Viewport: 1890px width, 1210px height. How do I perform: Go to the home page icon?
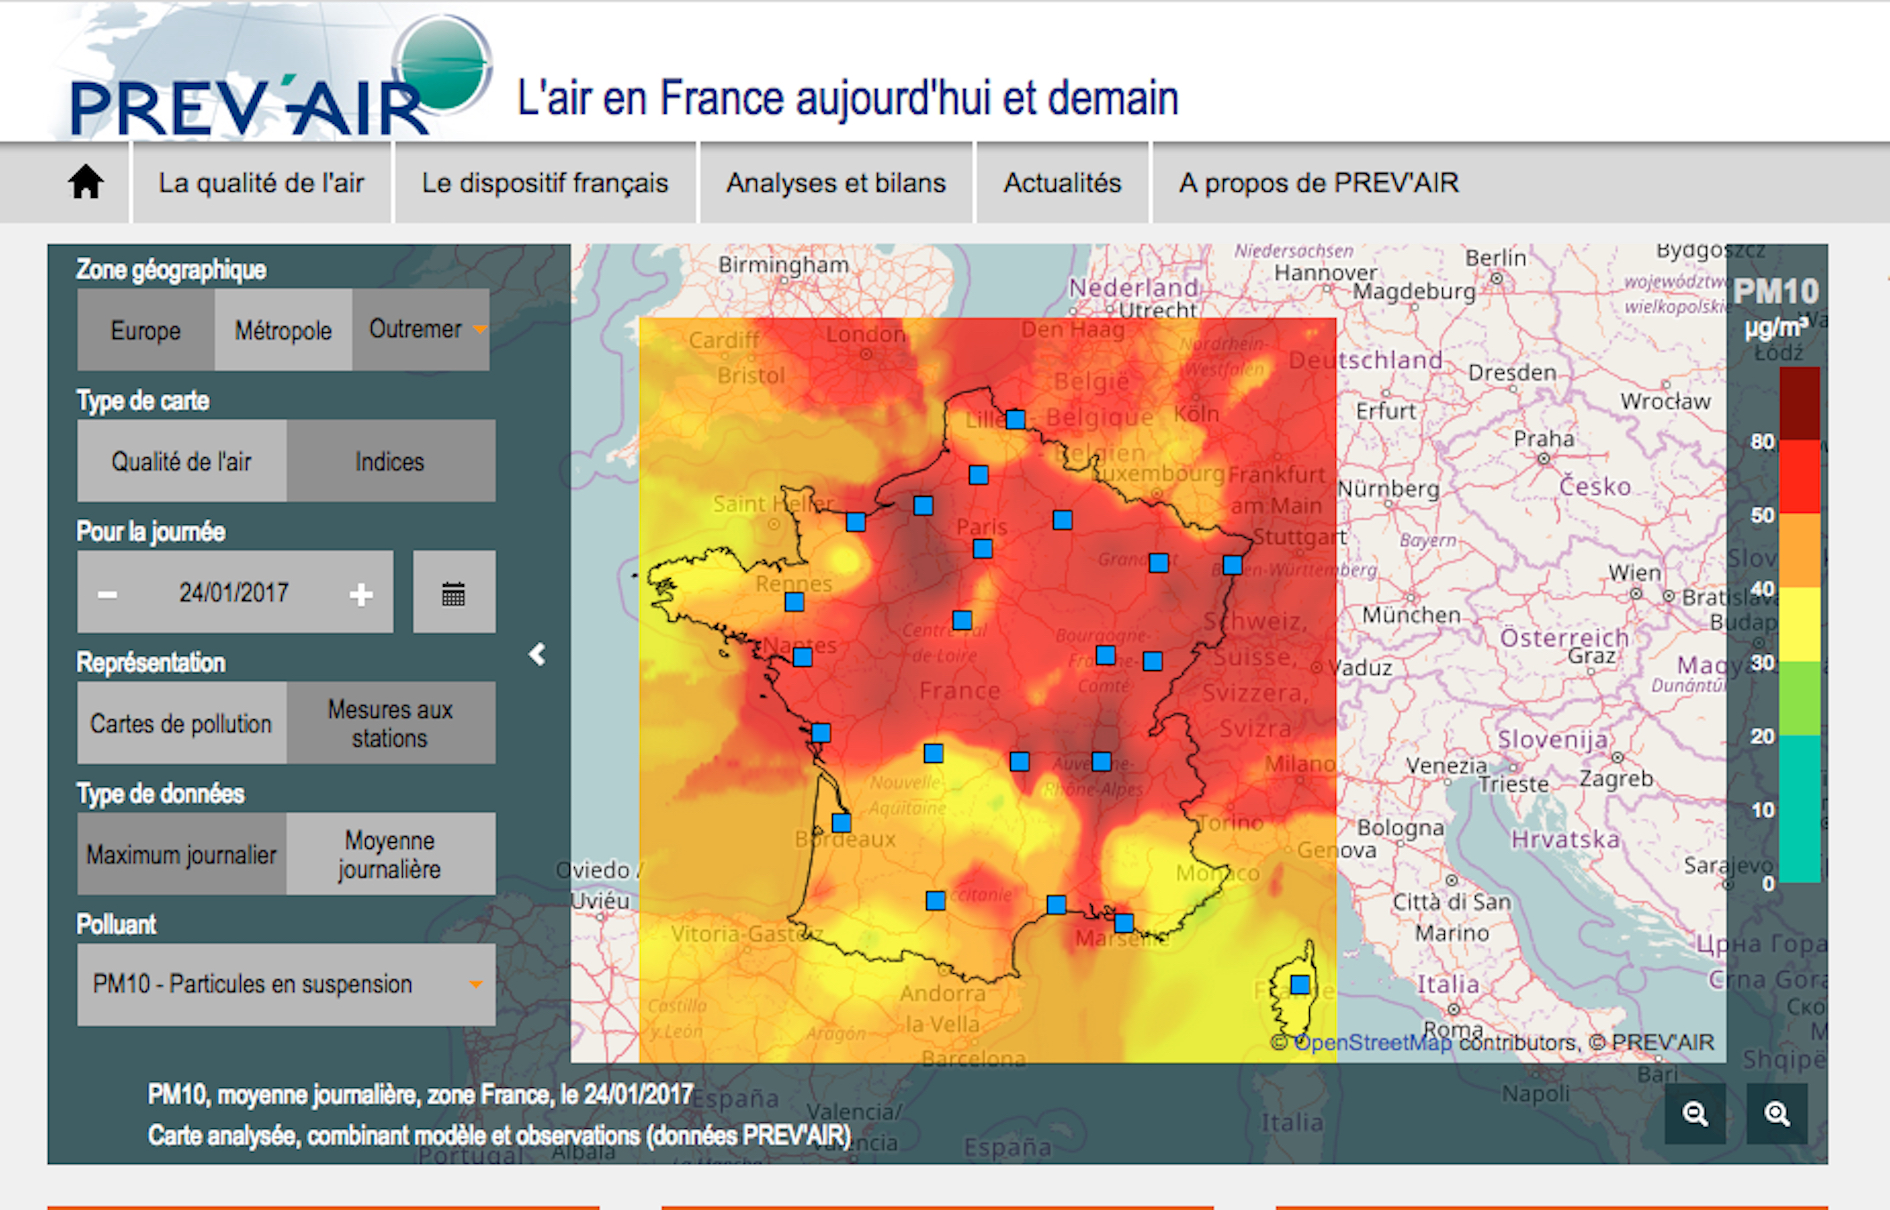pos(86,182)
